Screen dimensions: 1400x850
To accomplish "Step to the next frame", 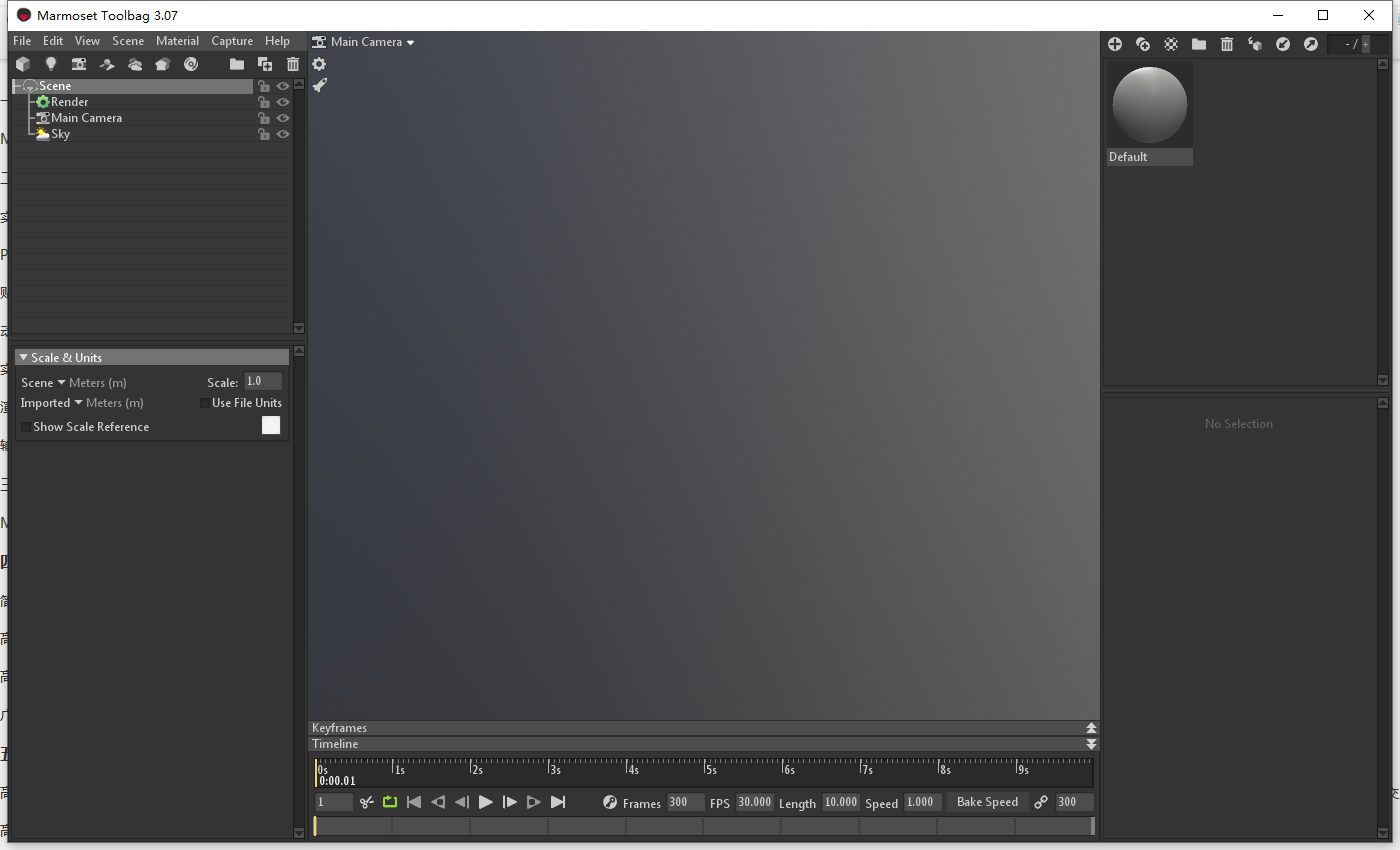I will point(510,802).
